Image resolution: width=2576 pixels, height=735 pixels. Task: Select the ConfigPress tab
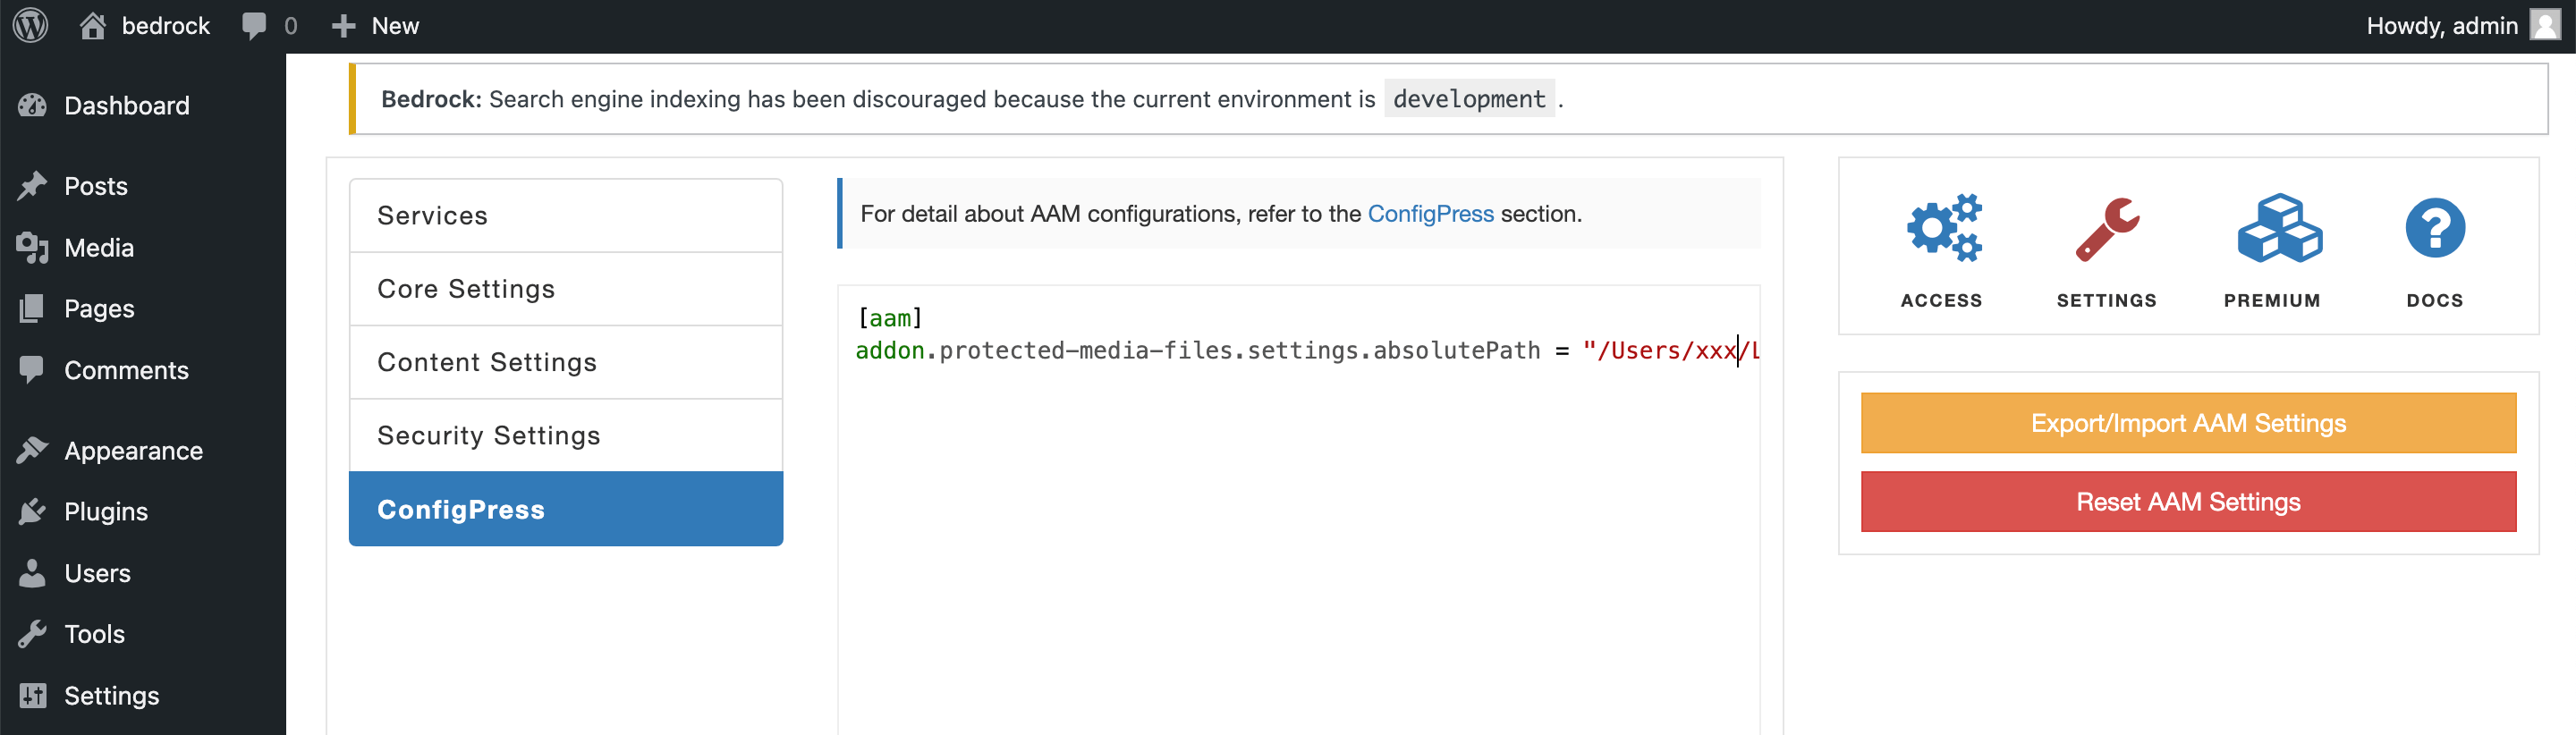(x=566, y=509)
